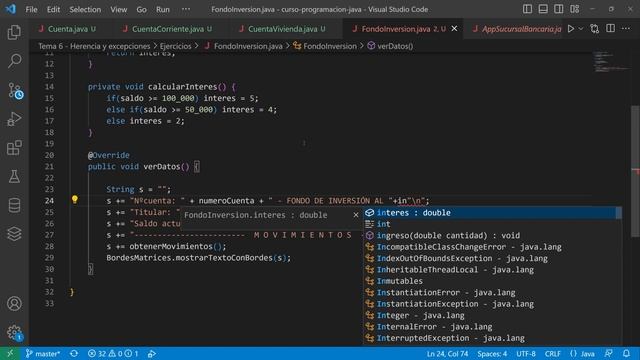Open the Edit menu
Screen dimensions: 640x360
(53, 9)
